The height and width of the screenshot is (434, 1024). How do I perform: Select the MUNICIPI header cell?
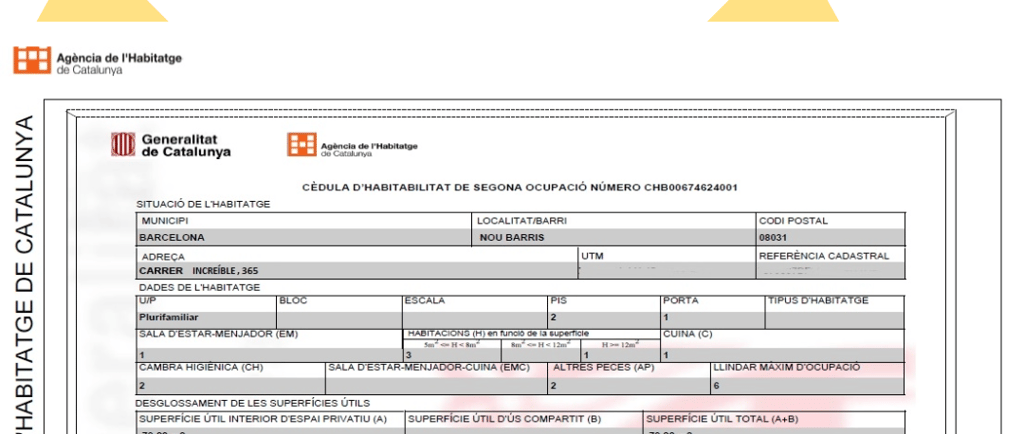click(165, 221)
